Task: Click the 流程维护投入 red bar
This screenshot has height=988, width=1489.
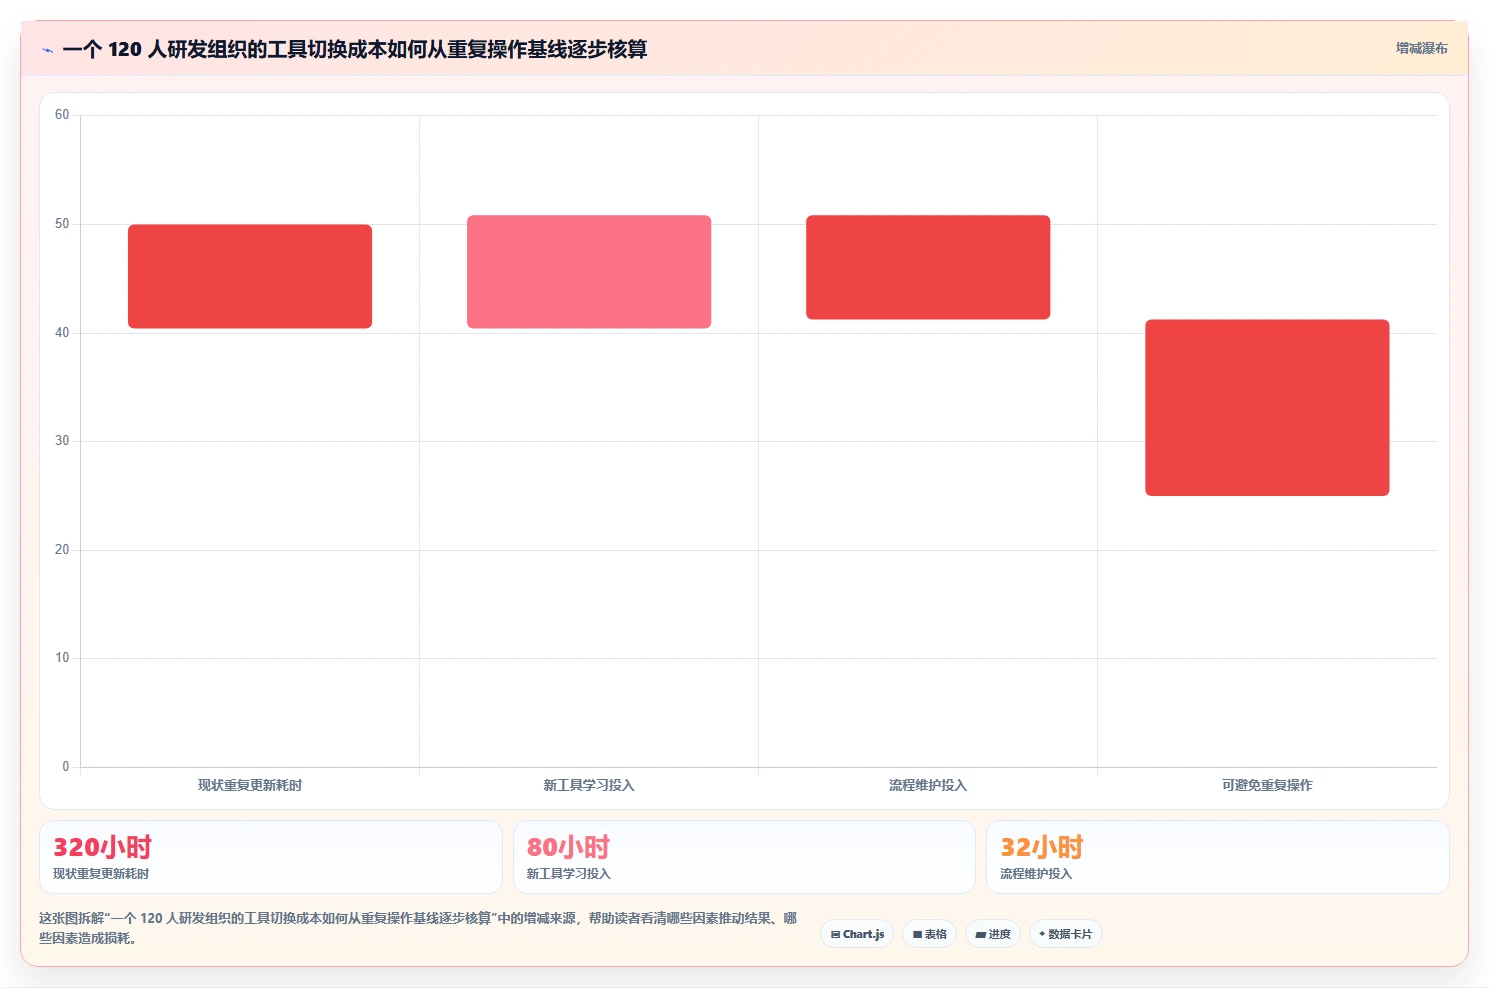Action: pos(928,267)
